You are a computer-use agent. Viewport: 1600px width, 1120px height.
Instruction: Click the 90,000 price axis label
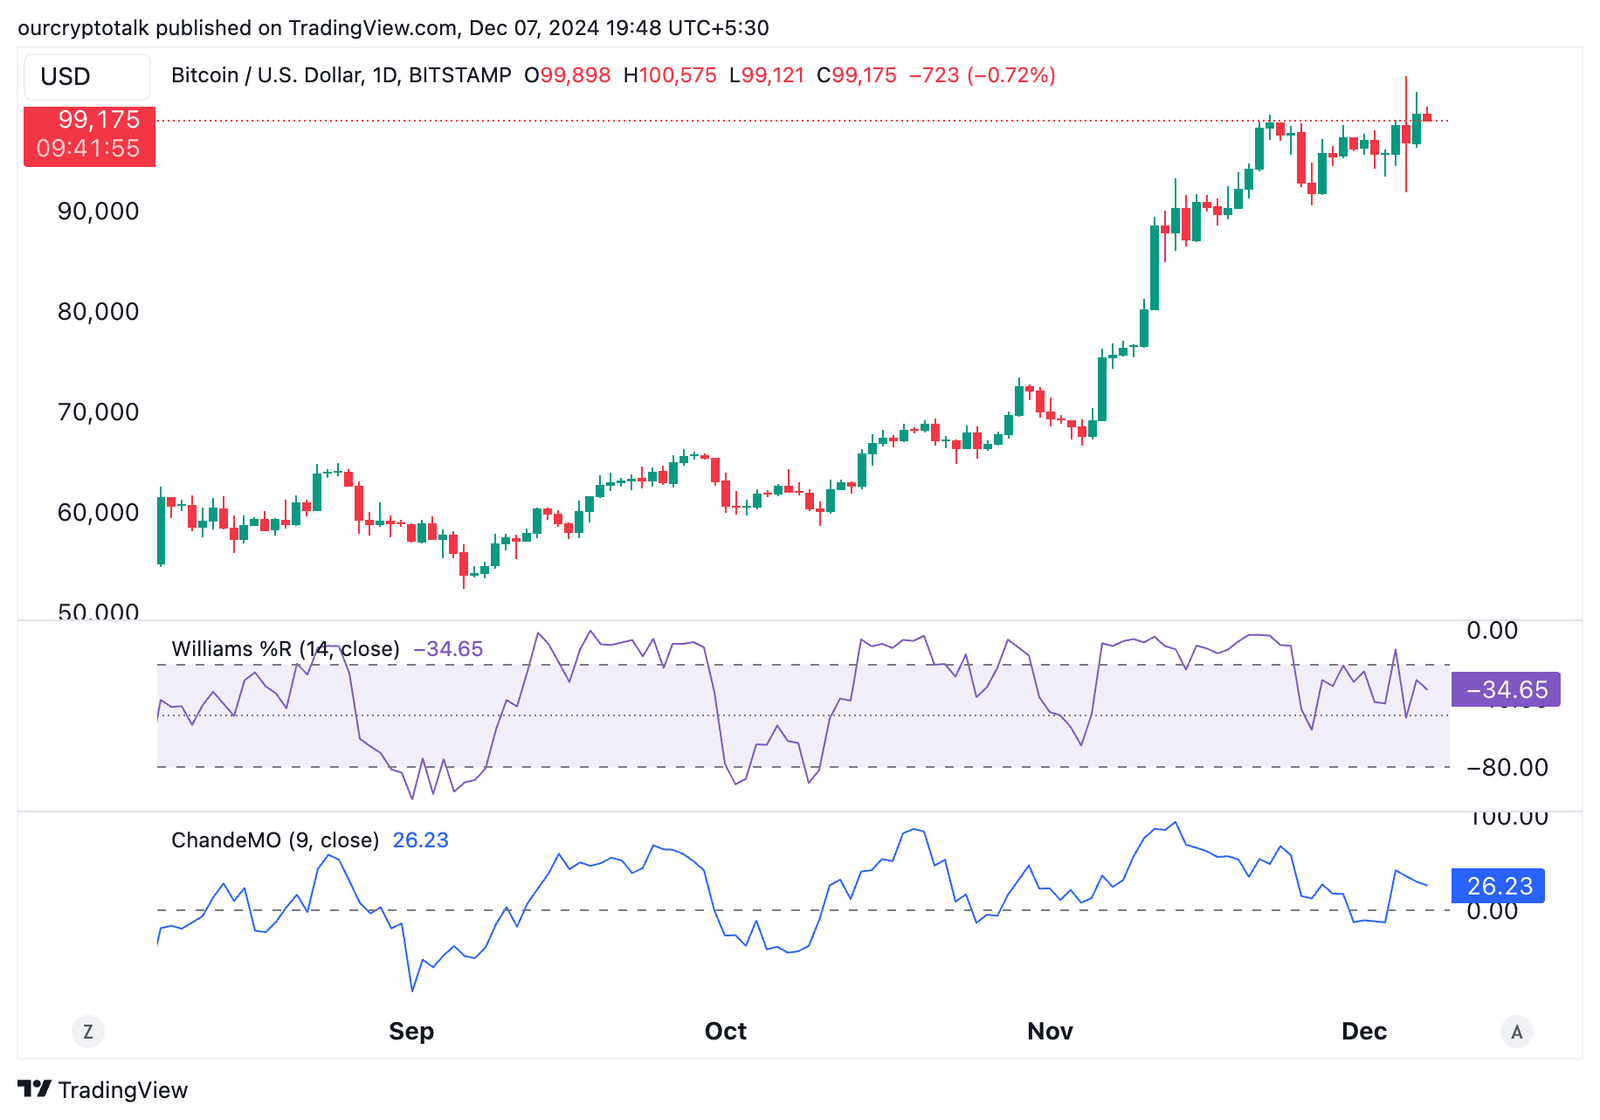(98, 211)
